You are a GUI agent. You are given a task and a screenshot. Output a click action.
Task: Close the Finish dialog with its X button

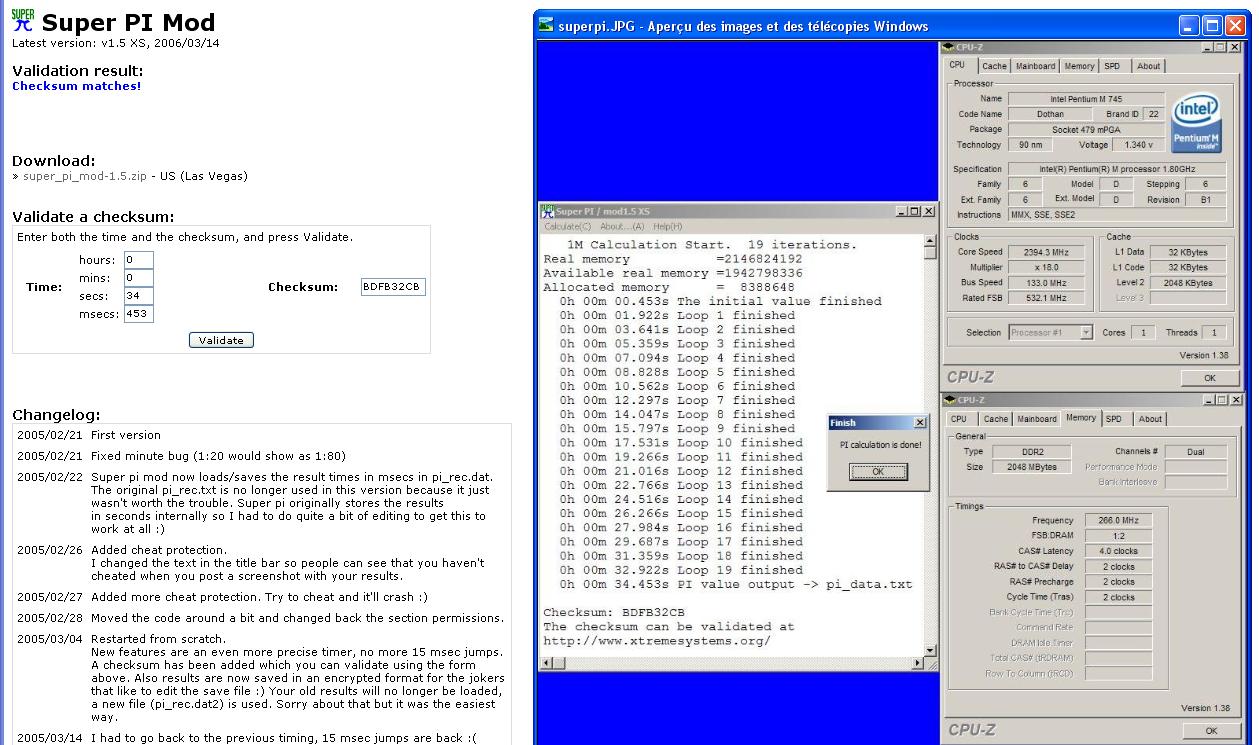[x=919, y=423]
